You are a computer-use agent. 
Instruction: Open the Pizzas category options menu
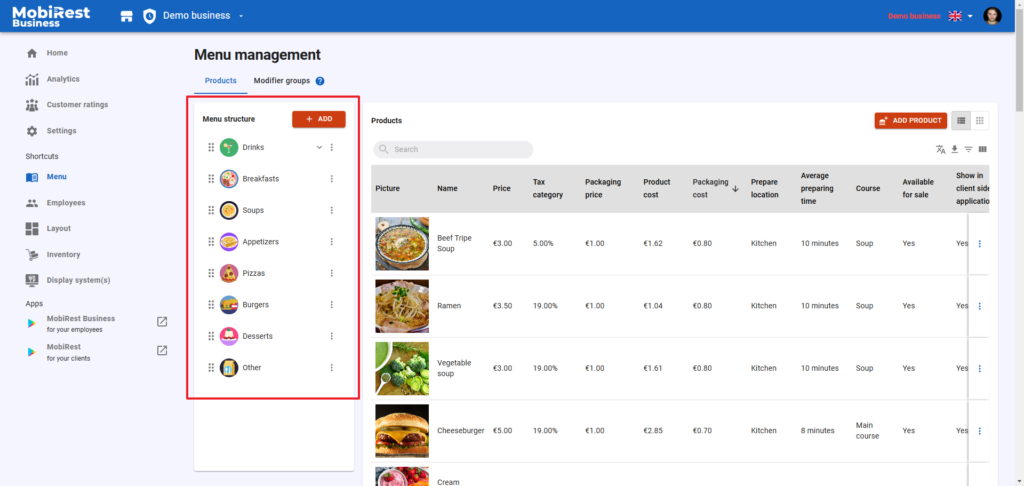click(332, 273)
